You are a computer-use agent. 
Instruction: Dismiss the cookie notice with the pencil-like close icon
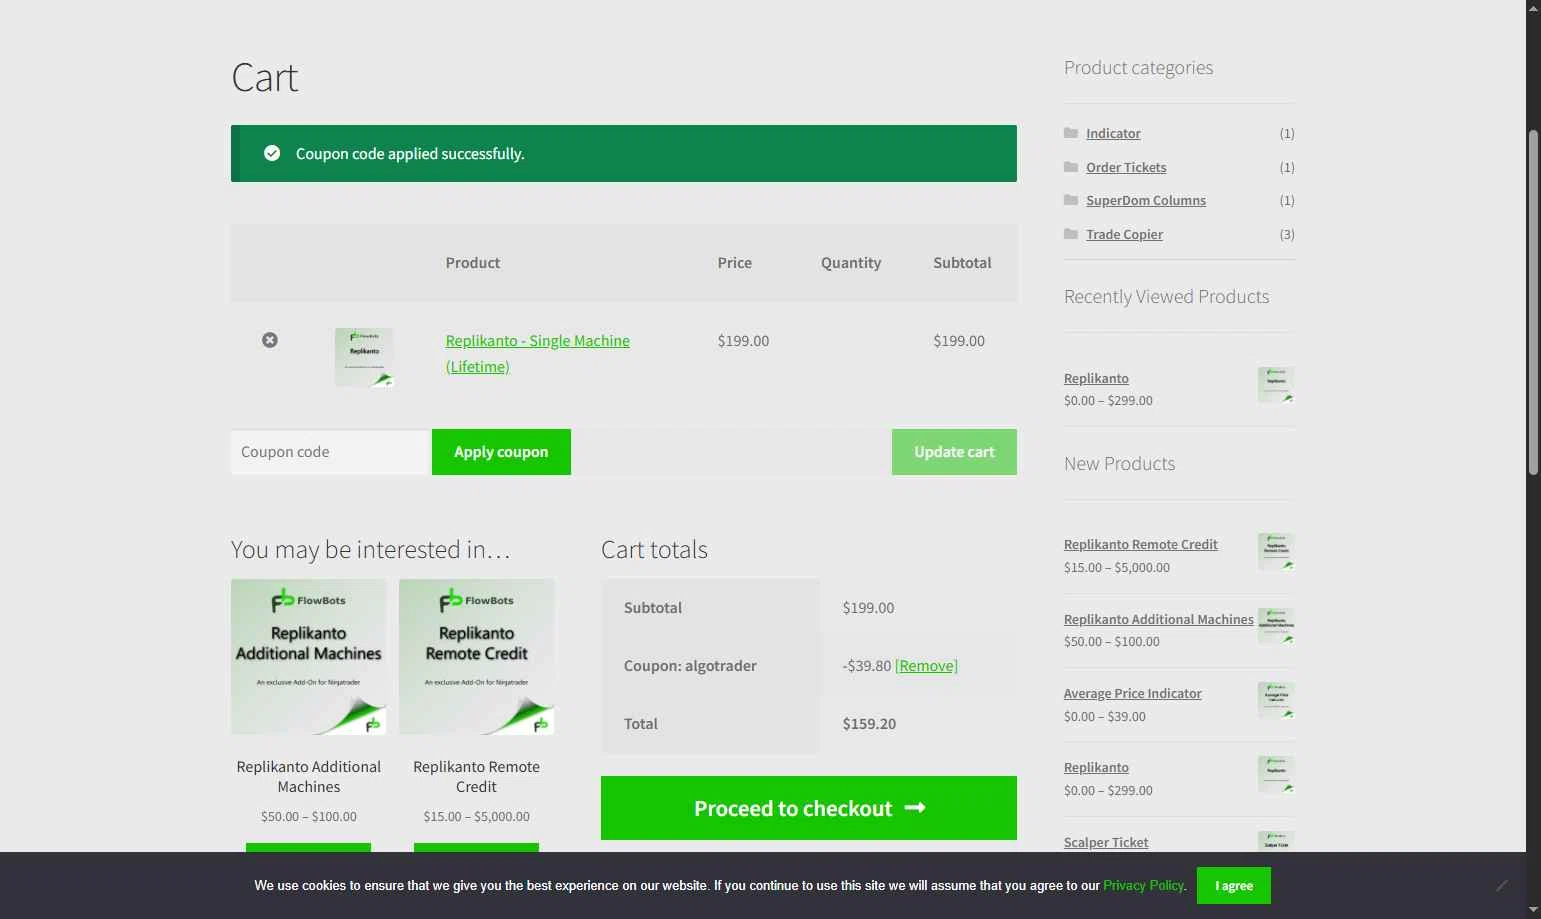click(1501, 885)
